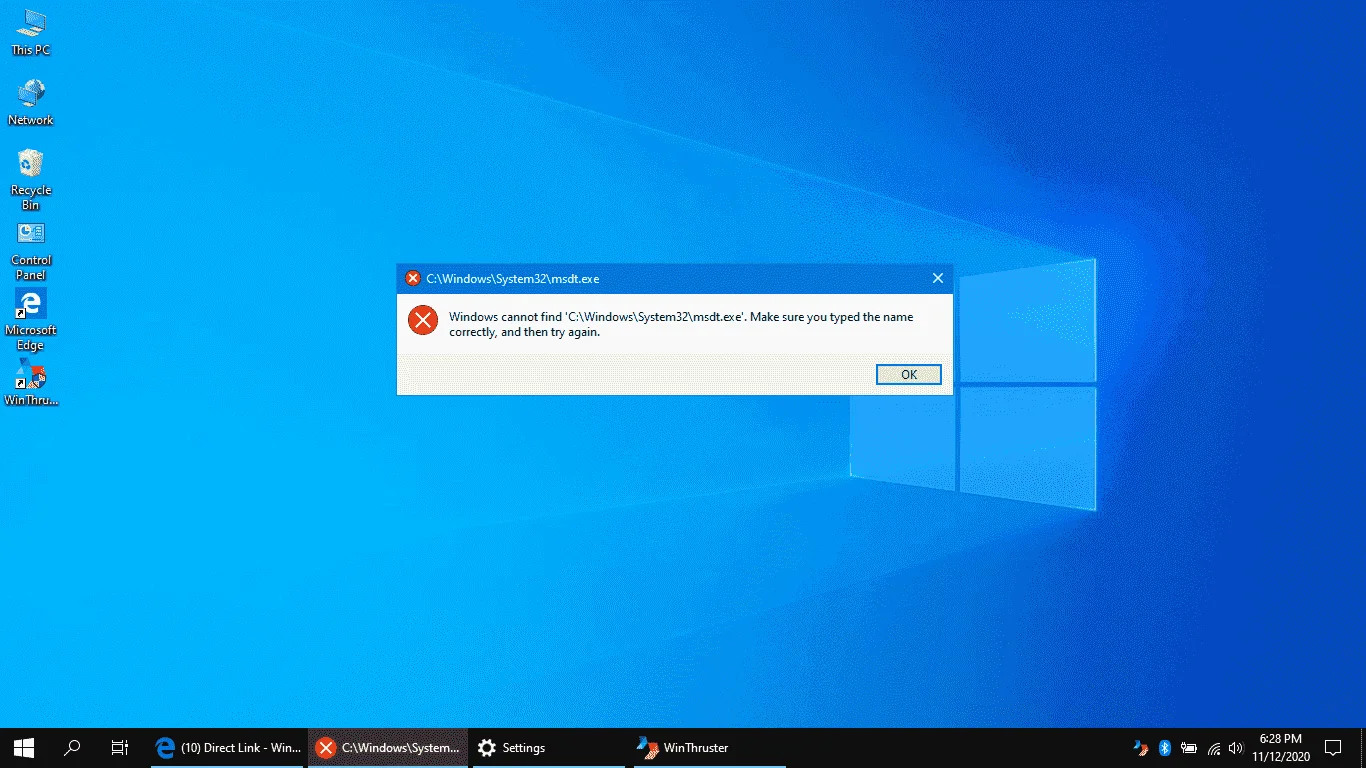Click Bluetooth tray icon
This screenshot has width=1366, height=768.
(x=1165, y=747)
